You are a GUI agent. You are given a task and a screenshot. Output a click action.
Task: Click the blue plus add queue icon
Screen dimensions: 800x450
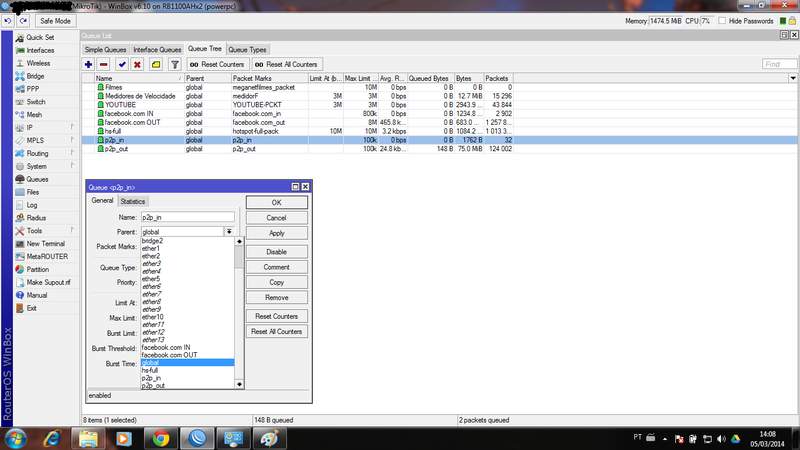[88, 64]
